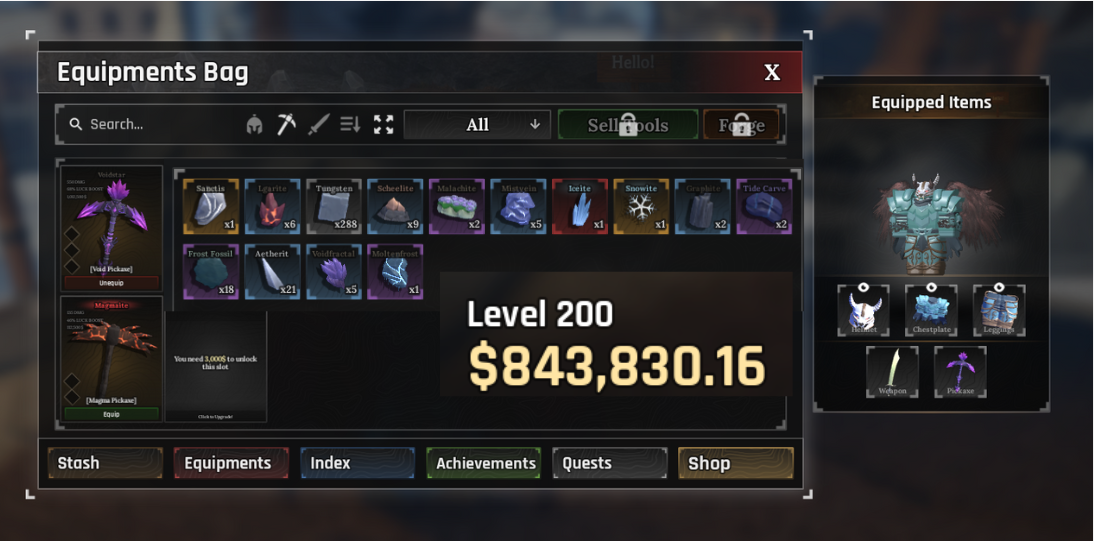Image resolution: width=1094 pixels, height=541 pixels.
Task: Click the locked Forge button
Action: pos(741,125)
